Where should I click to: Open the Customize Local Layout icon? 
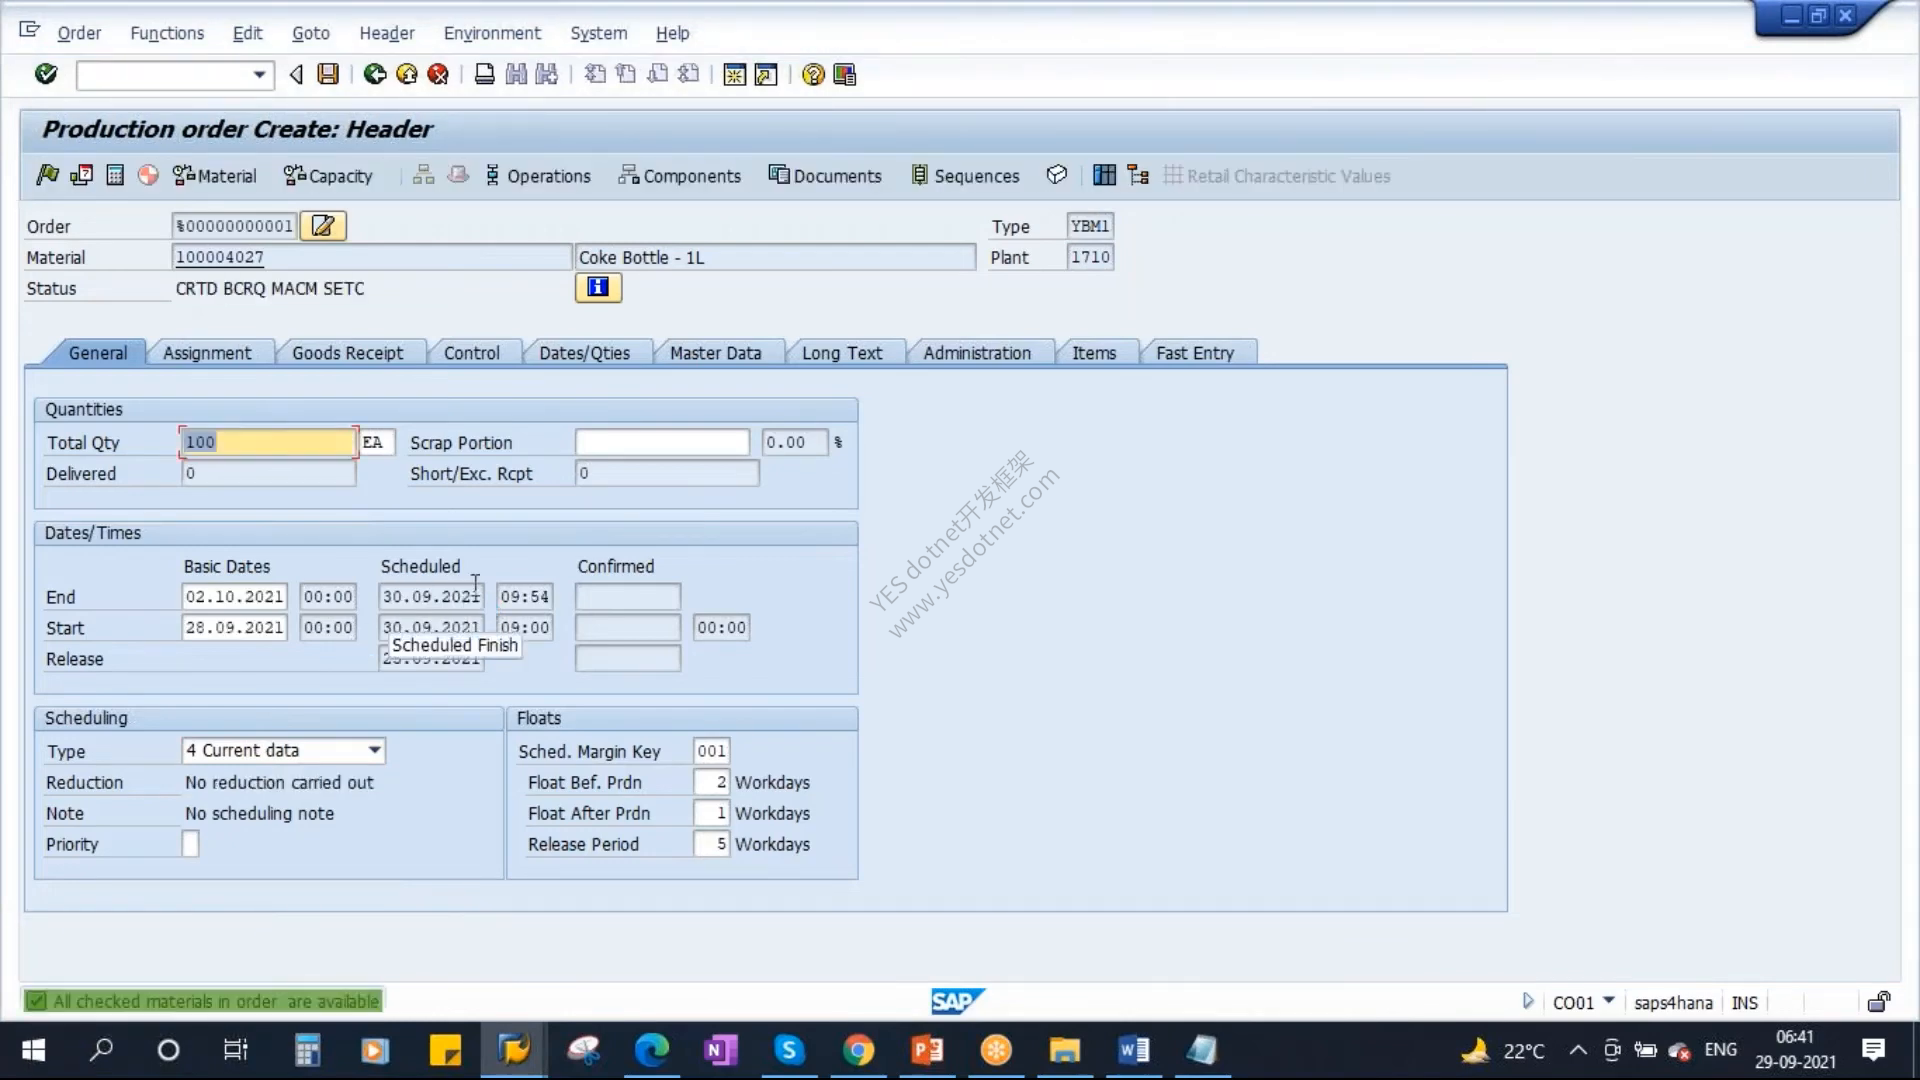tap(845, 74)
